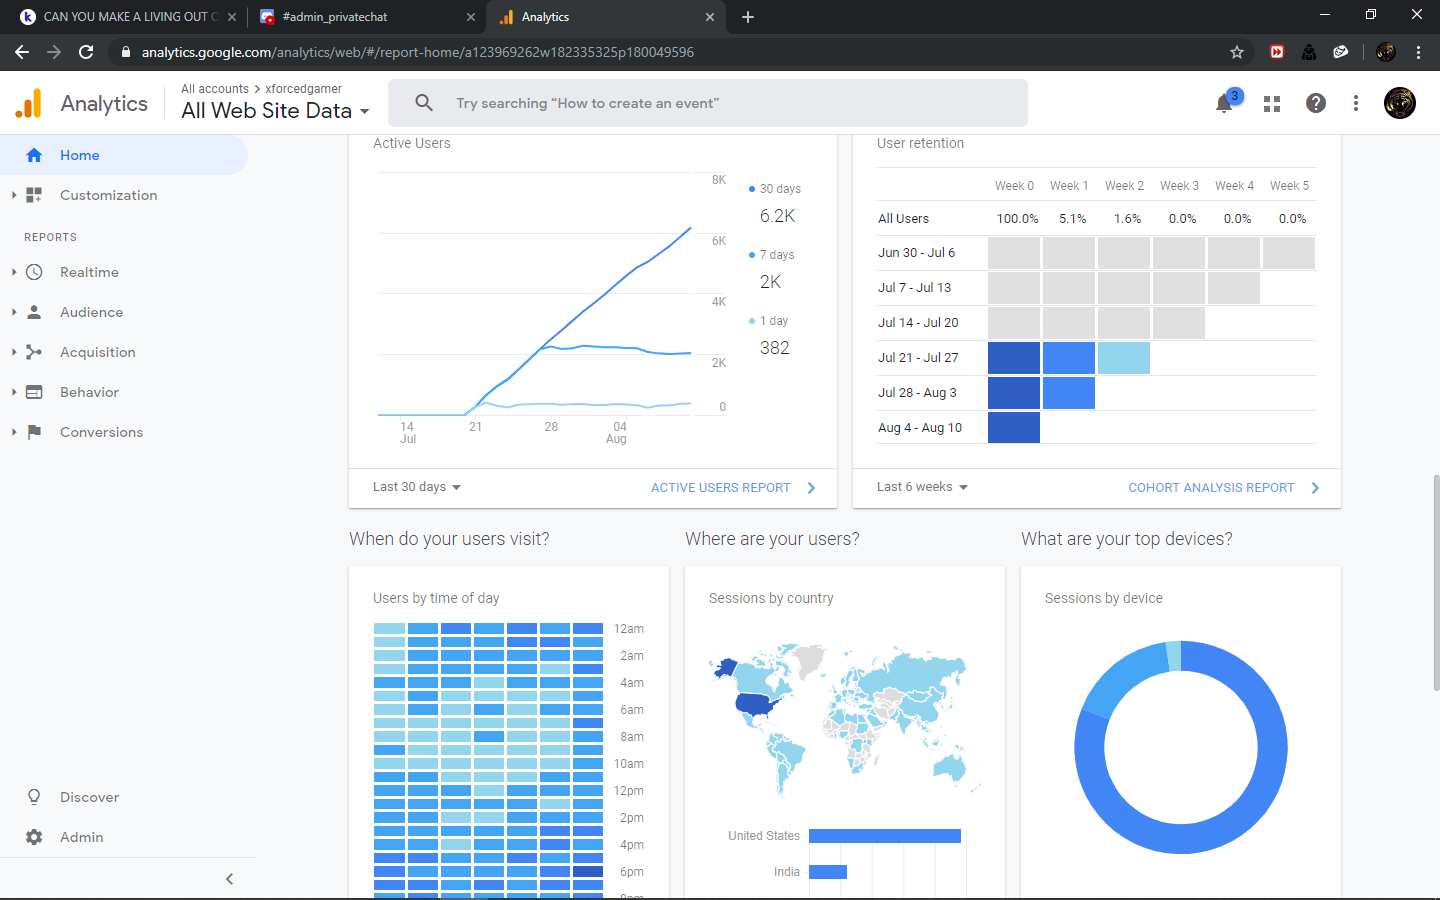
Task: Select Conversions in the reports menu
Action: (x=101, y=432)
